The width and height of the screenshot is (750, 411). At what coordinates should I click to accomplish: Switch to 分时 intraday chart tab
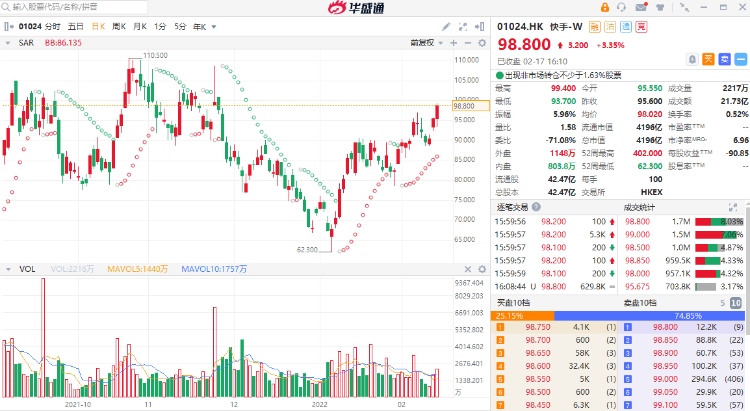click(x=51, y=25)
